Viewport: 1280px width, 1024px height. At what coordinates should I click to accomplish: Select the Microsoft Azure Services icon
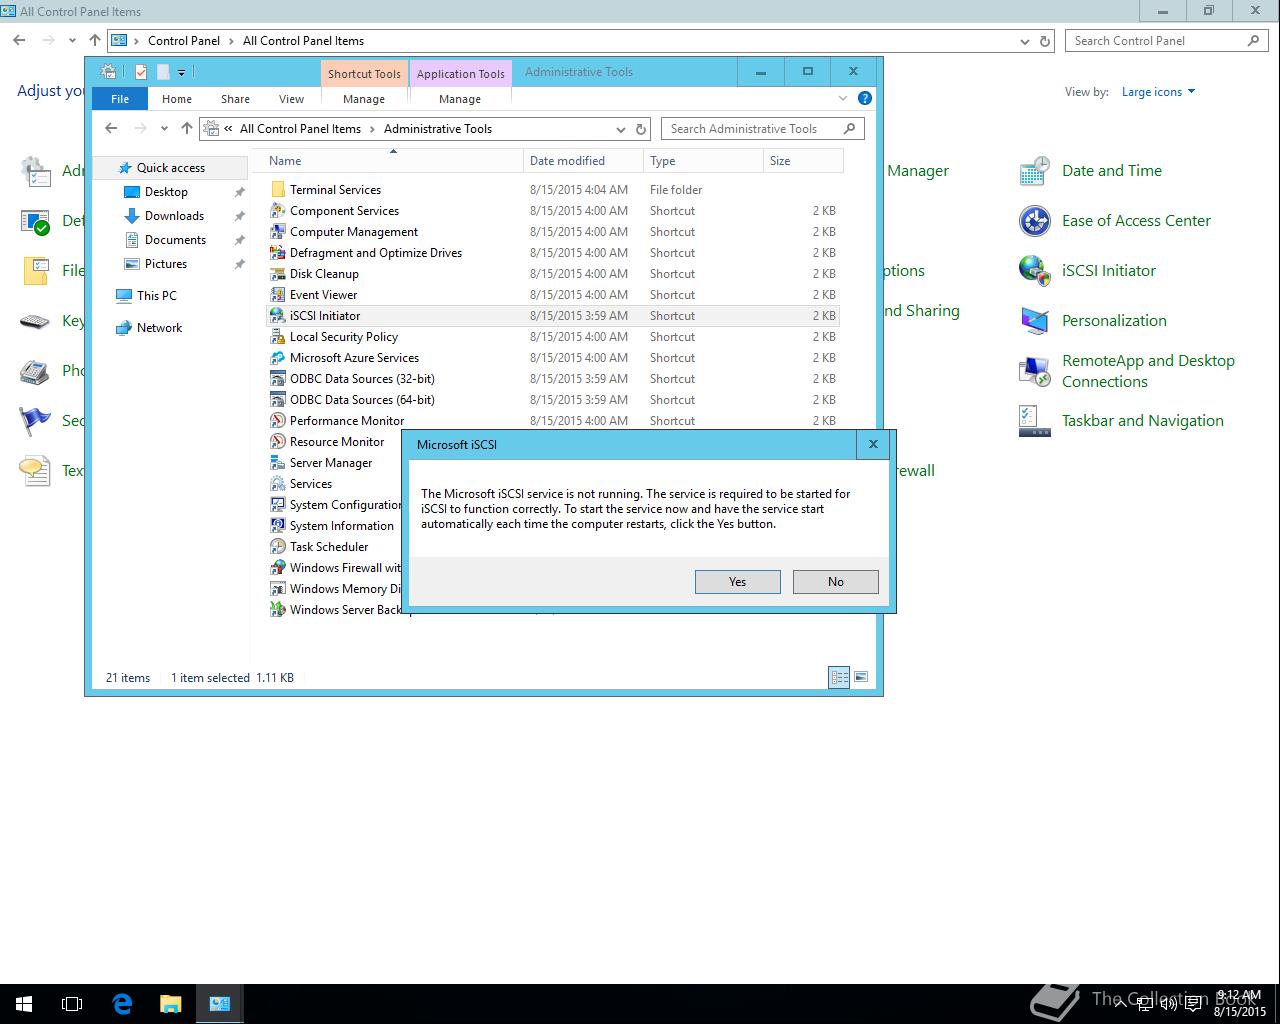click(278, 358)
